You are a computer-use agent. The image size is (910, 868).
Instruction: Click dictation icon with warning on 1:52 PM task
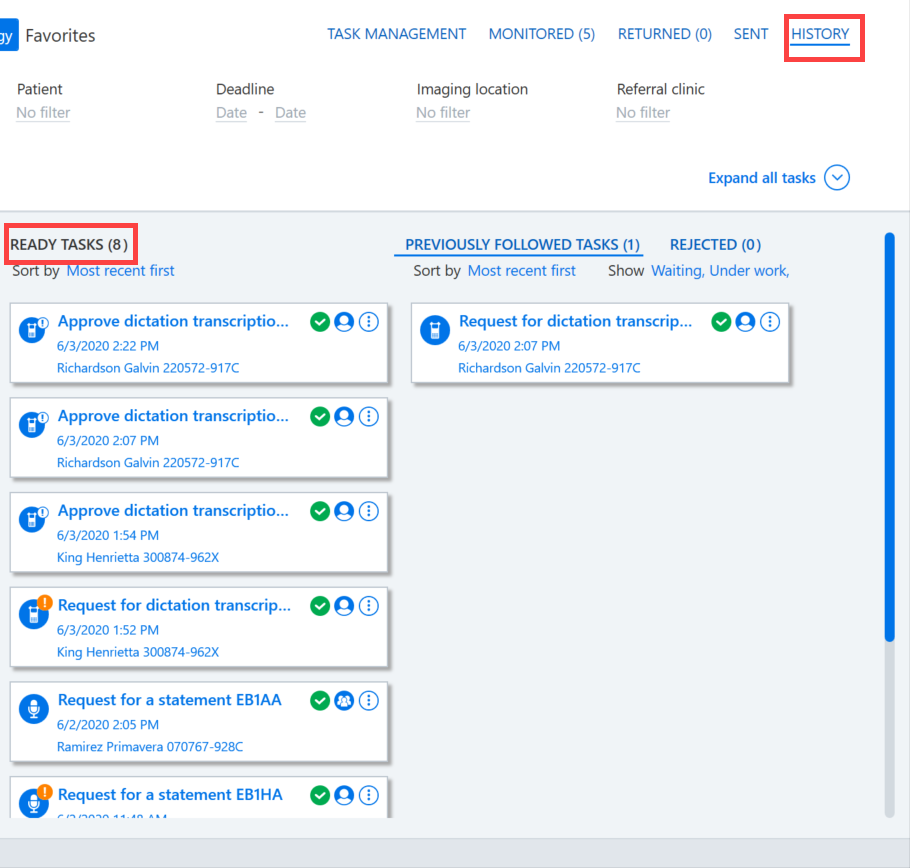pos(34,613)
